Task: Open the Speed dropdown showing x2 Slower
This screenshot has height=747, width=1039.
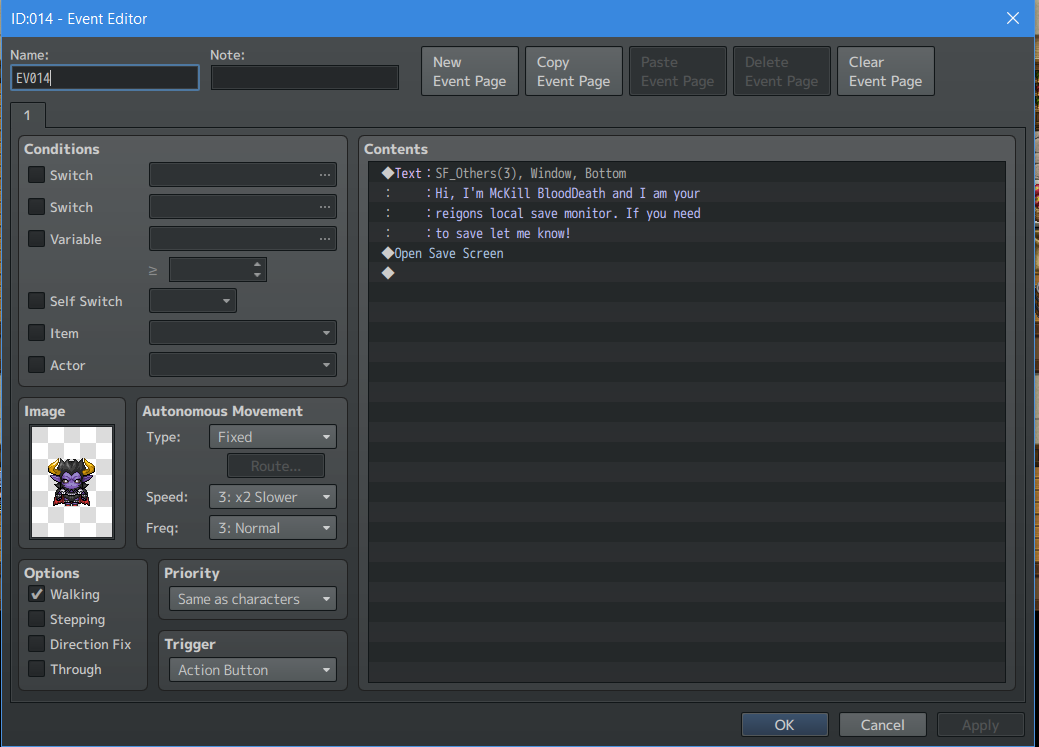Action: [x=272, y=496]
